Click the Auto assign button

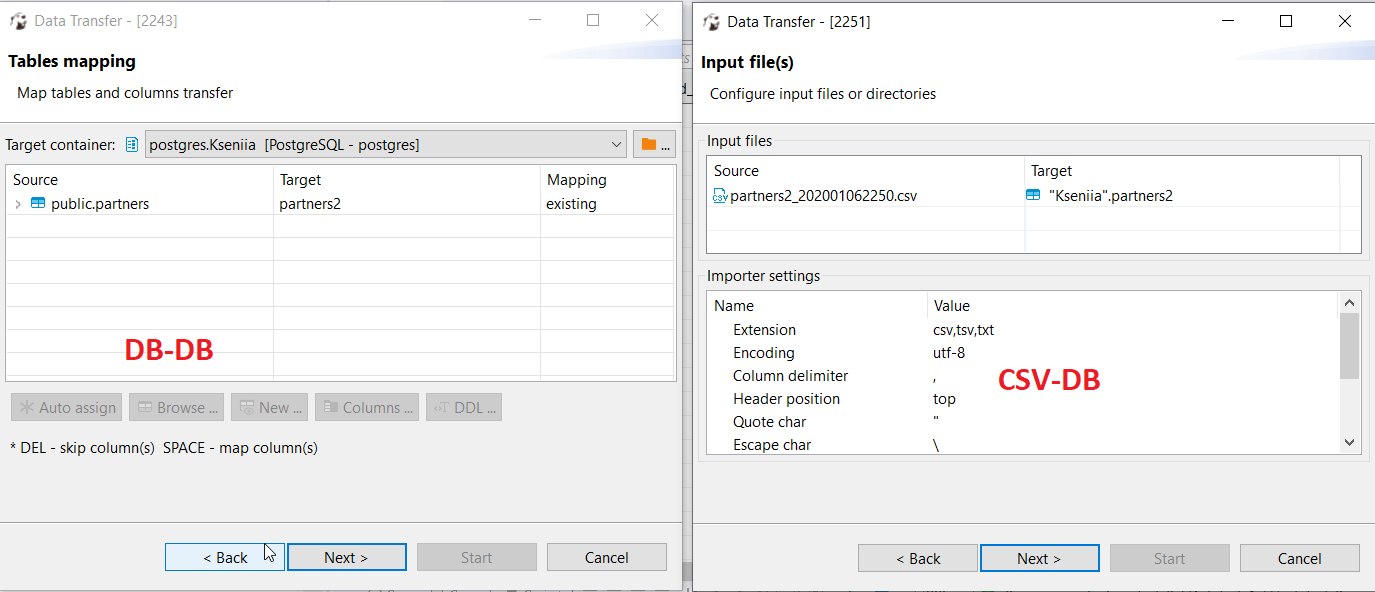(x=66, y=407)
